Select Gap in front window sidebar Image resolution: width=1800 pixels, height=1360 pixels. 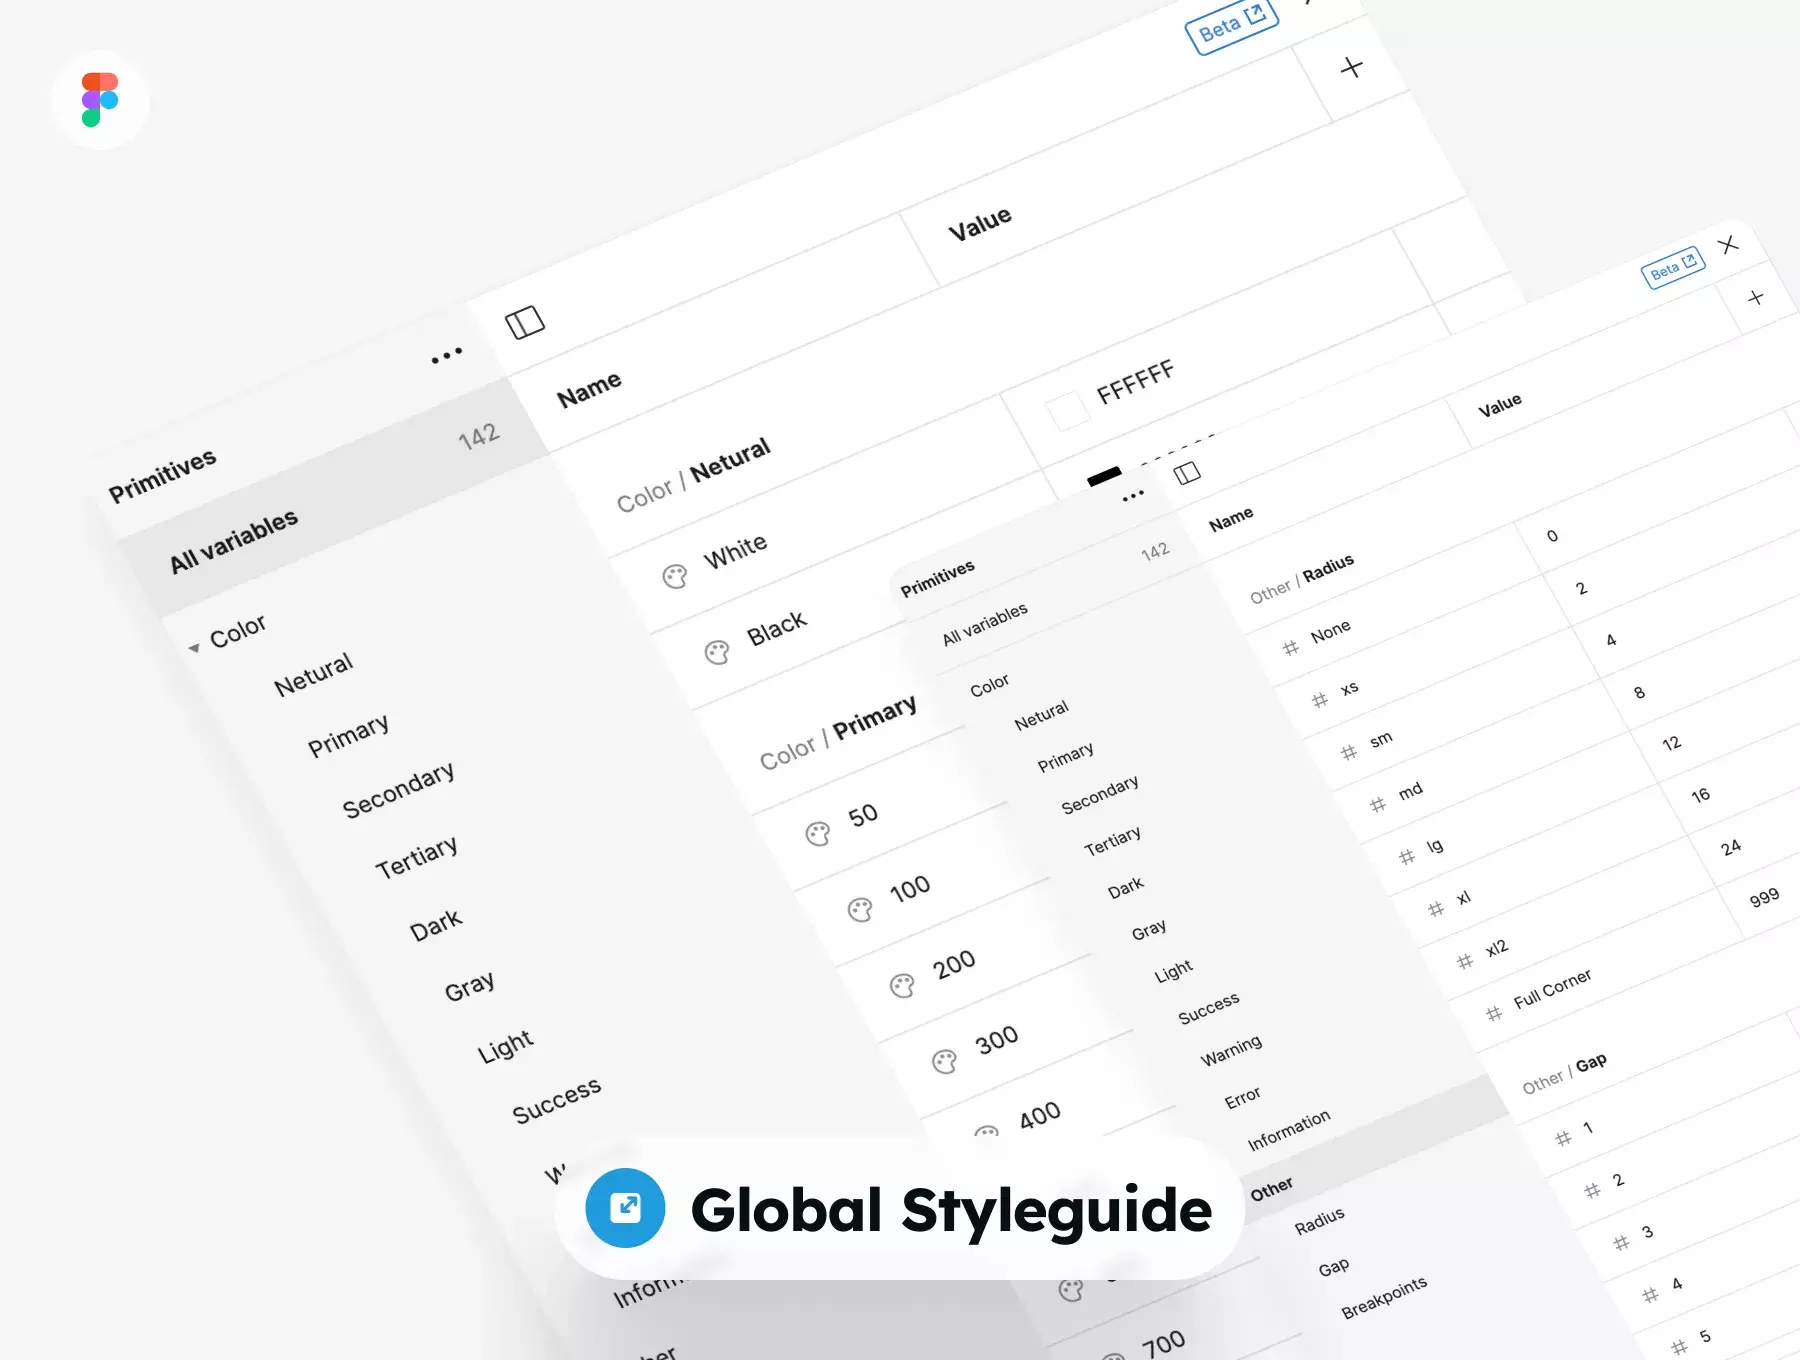[x=1334, y=1267]
